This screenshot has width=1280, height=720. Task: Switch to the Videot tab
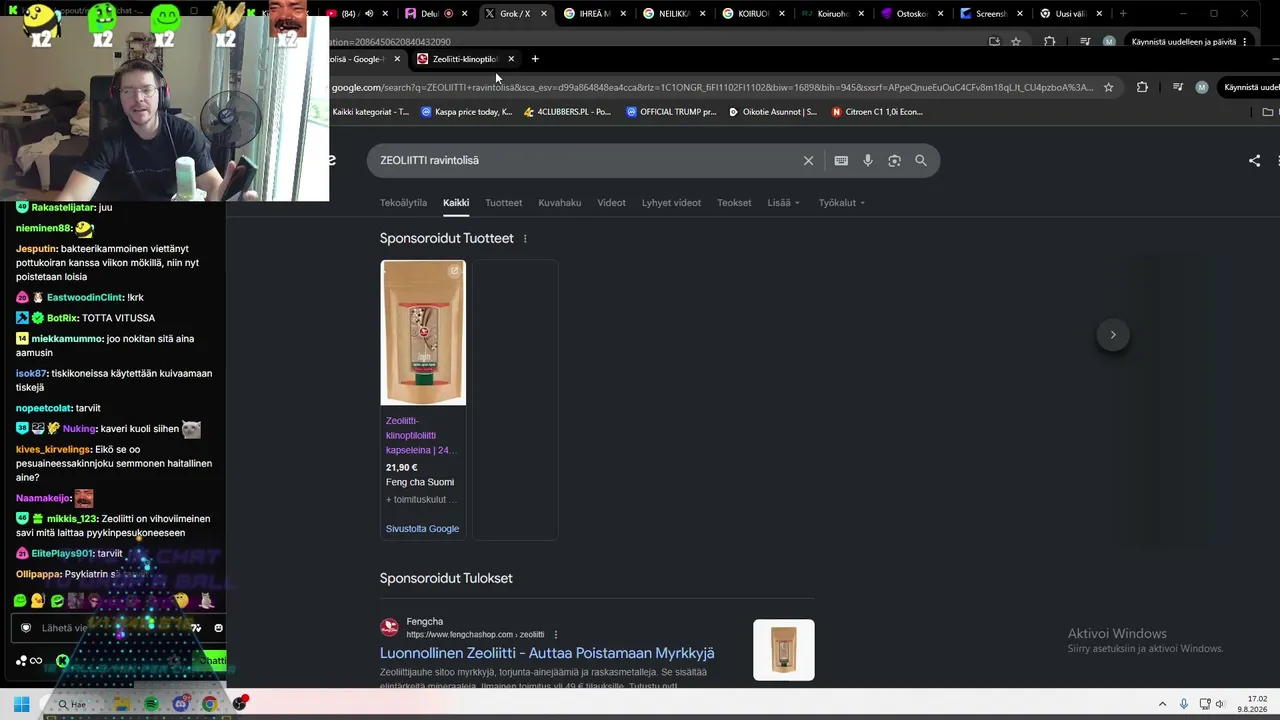tap(611, 203)
